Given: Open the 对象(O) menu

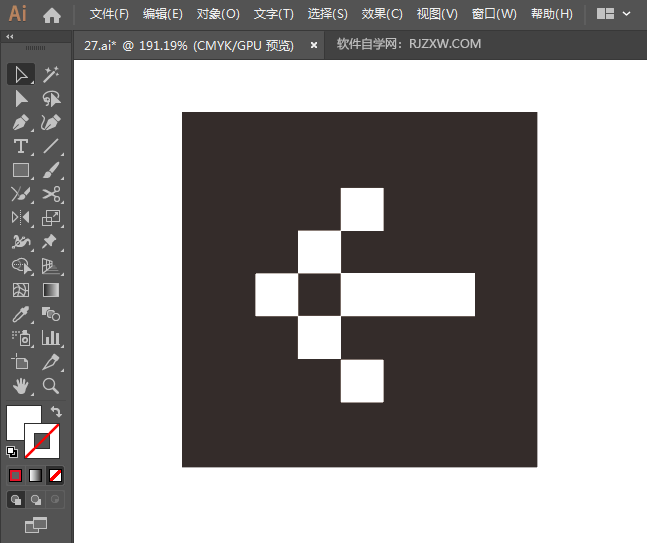Looking at the screenshot, I should [218, 14].
